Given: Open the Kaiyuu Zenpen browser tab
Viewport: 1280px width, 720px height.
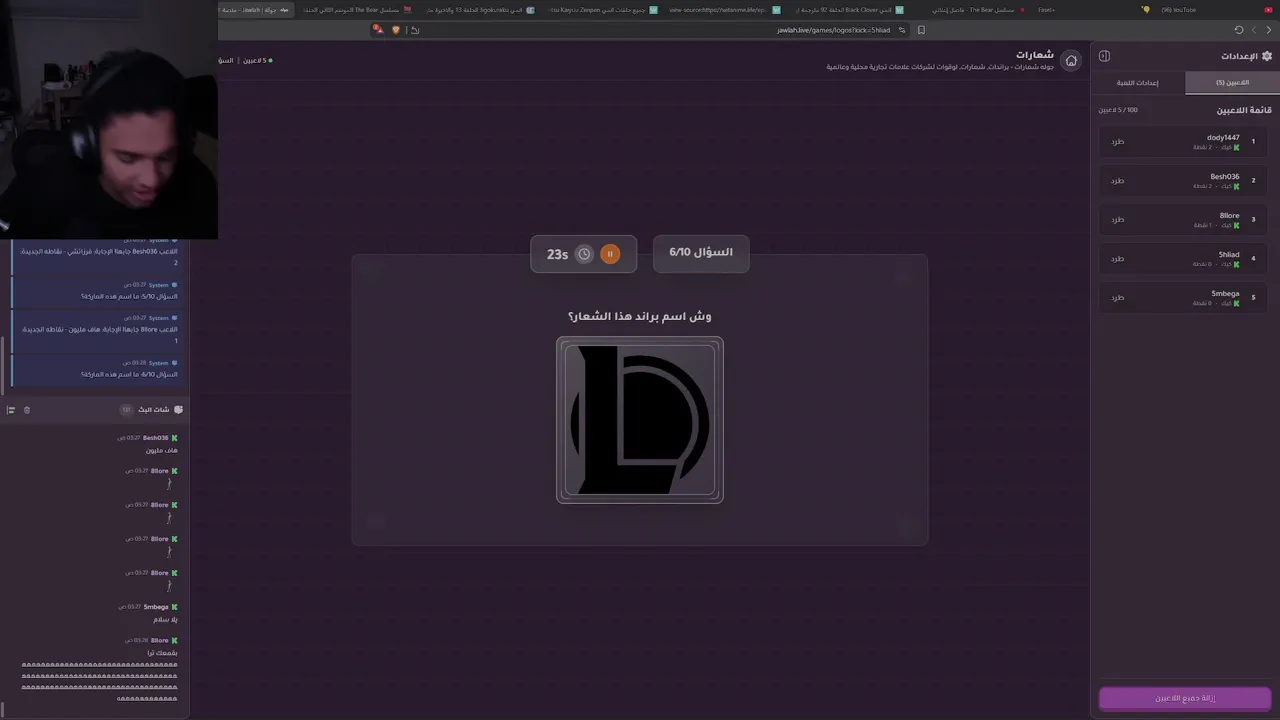Looking at the screenshot, I should tap(603, 9).
